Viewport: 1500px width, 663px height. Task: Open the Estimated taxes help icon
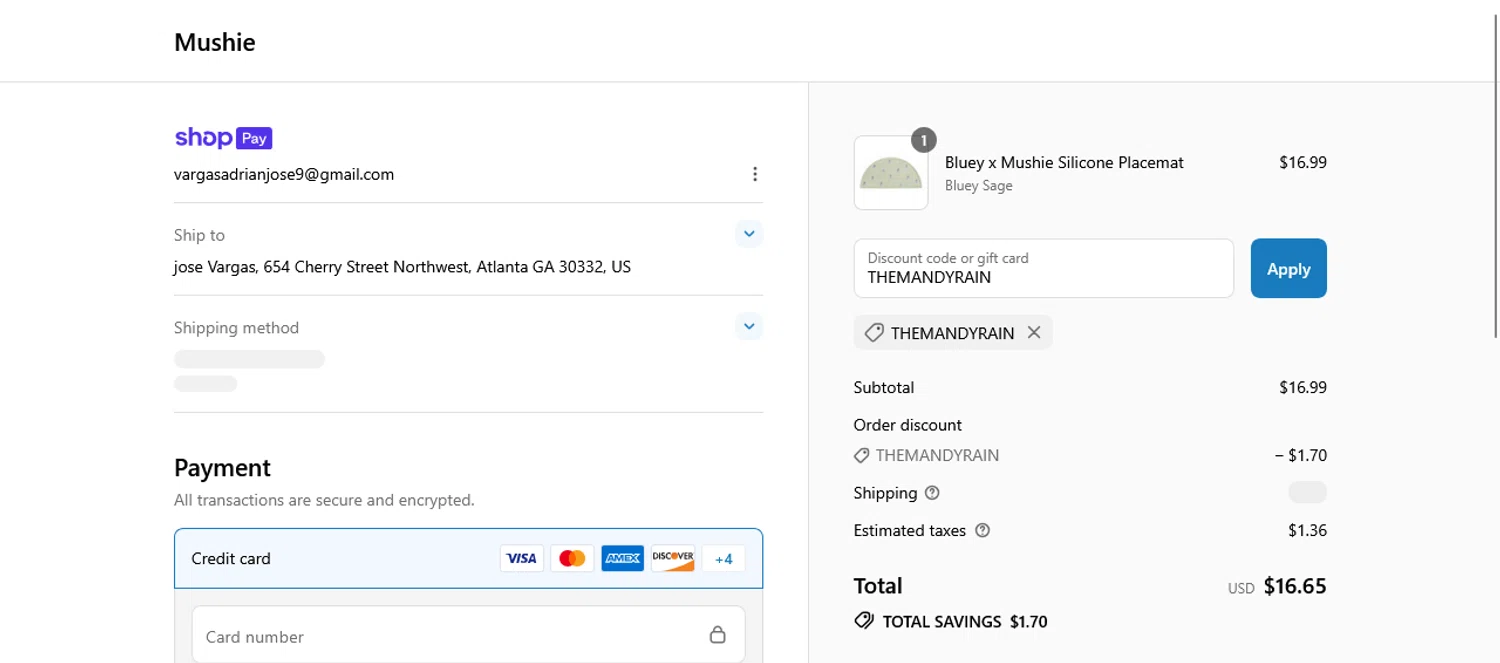[x=982, y=531]
